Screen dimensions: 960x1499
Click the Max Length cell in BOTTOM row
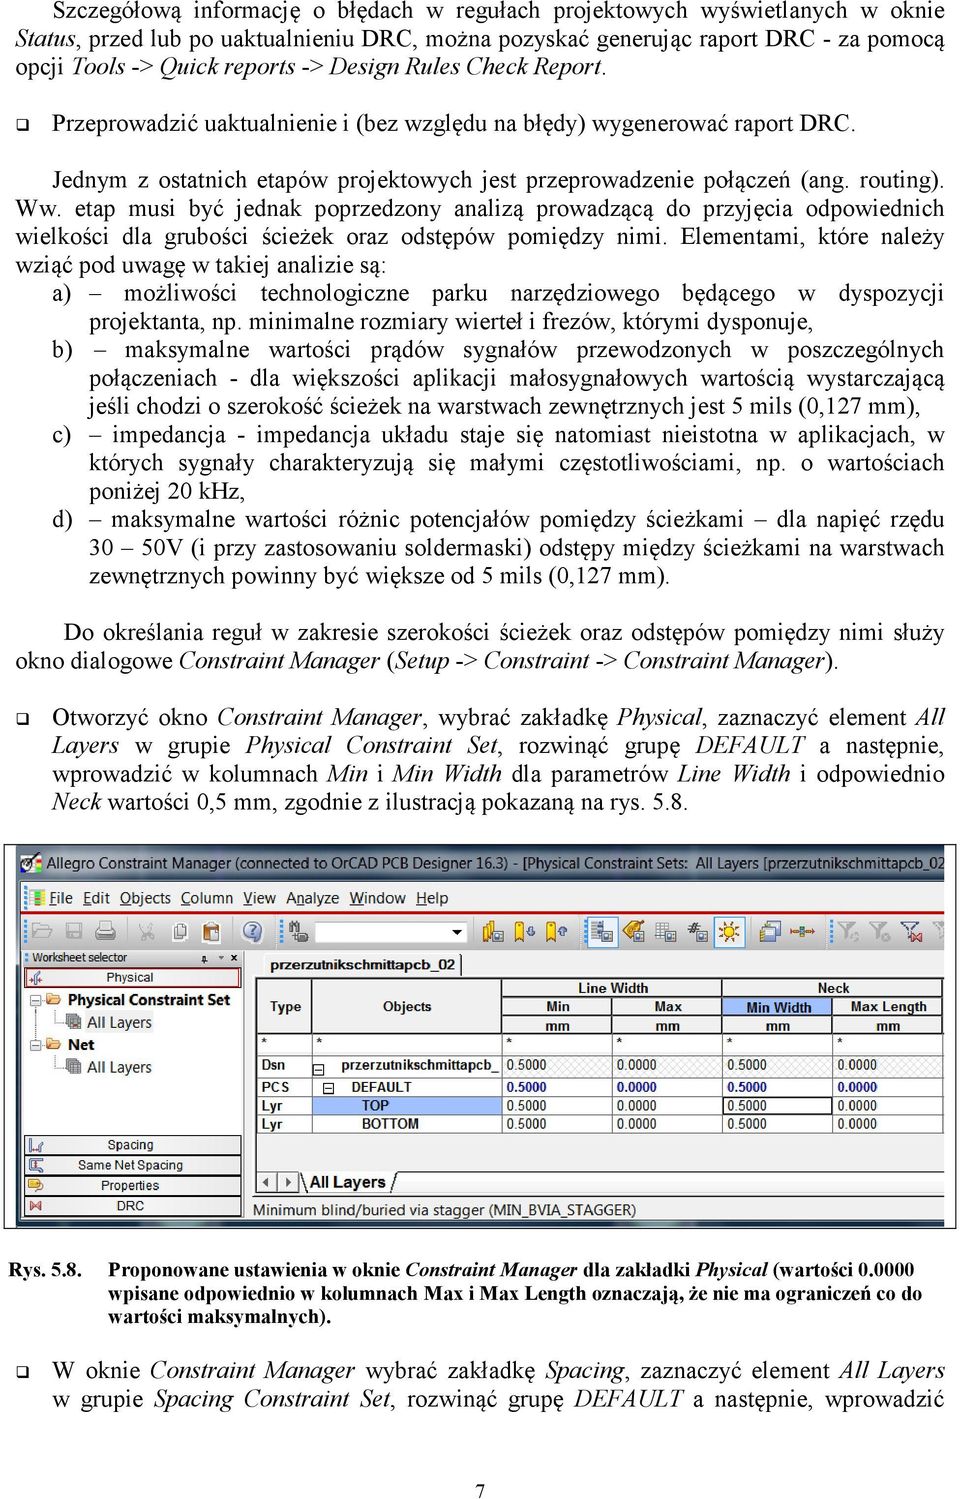(x=888, y=1124)
